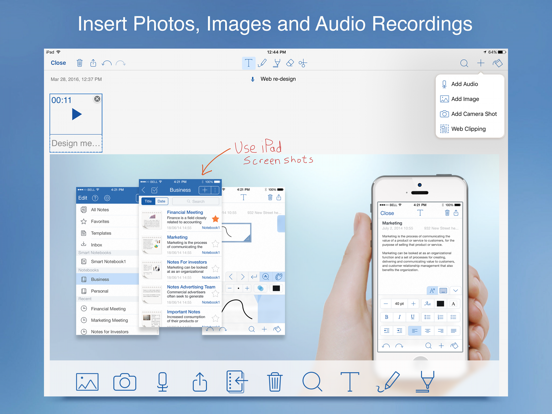
Task: Choose Add Camera Shot from popup menu
Action: coord(470,114)
